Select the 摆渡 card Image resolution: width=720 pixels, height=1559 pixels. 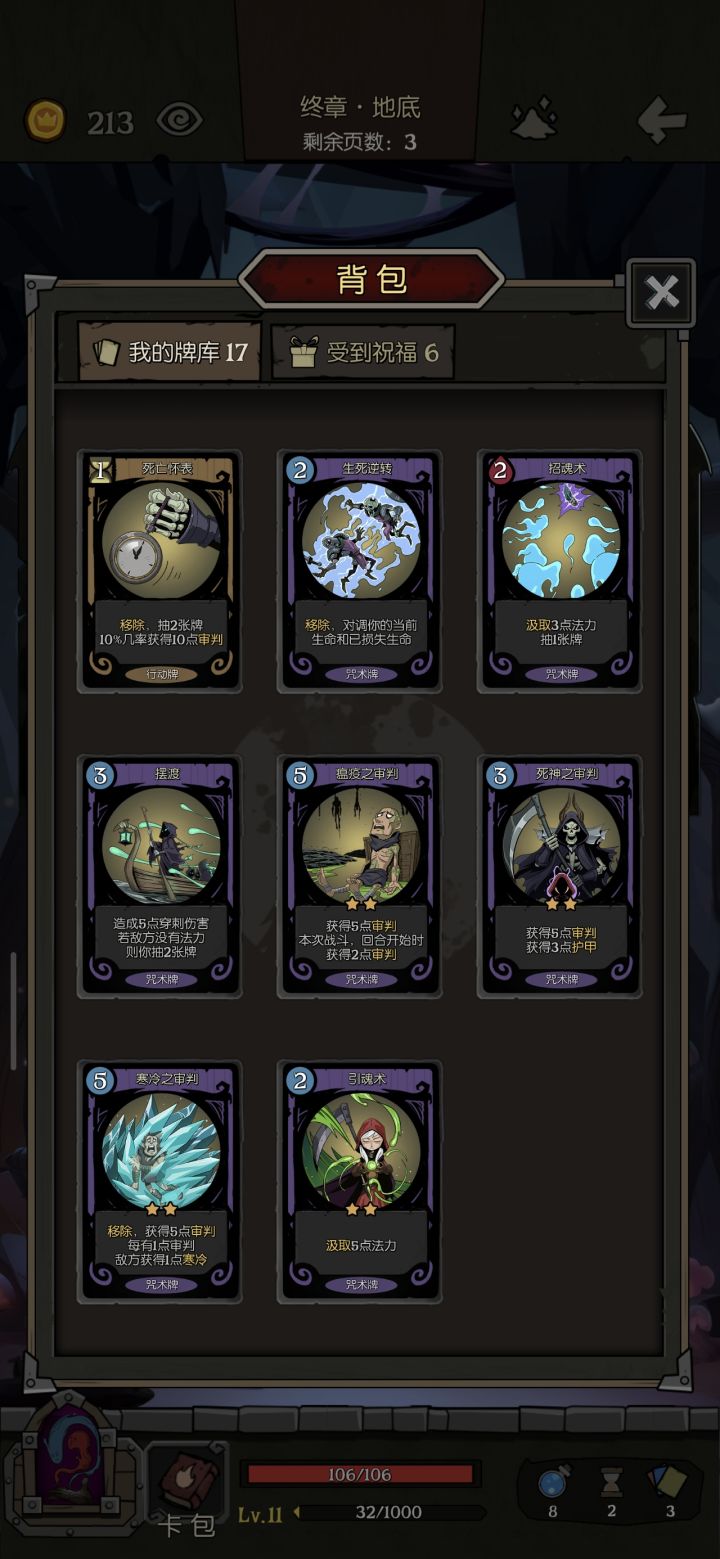pos(160,876)
